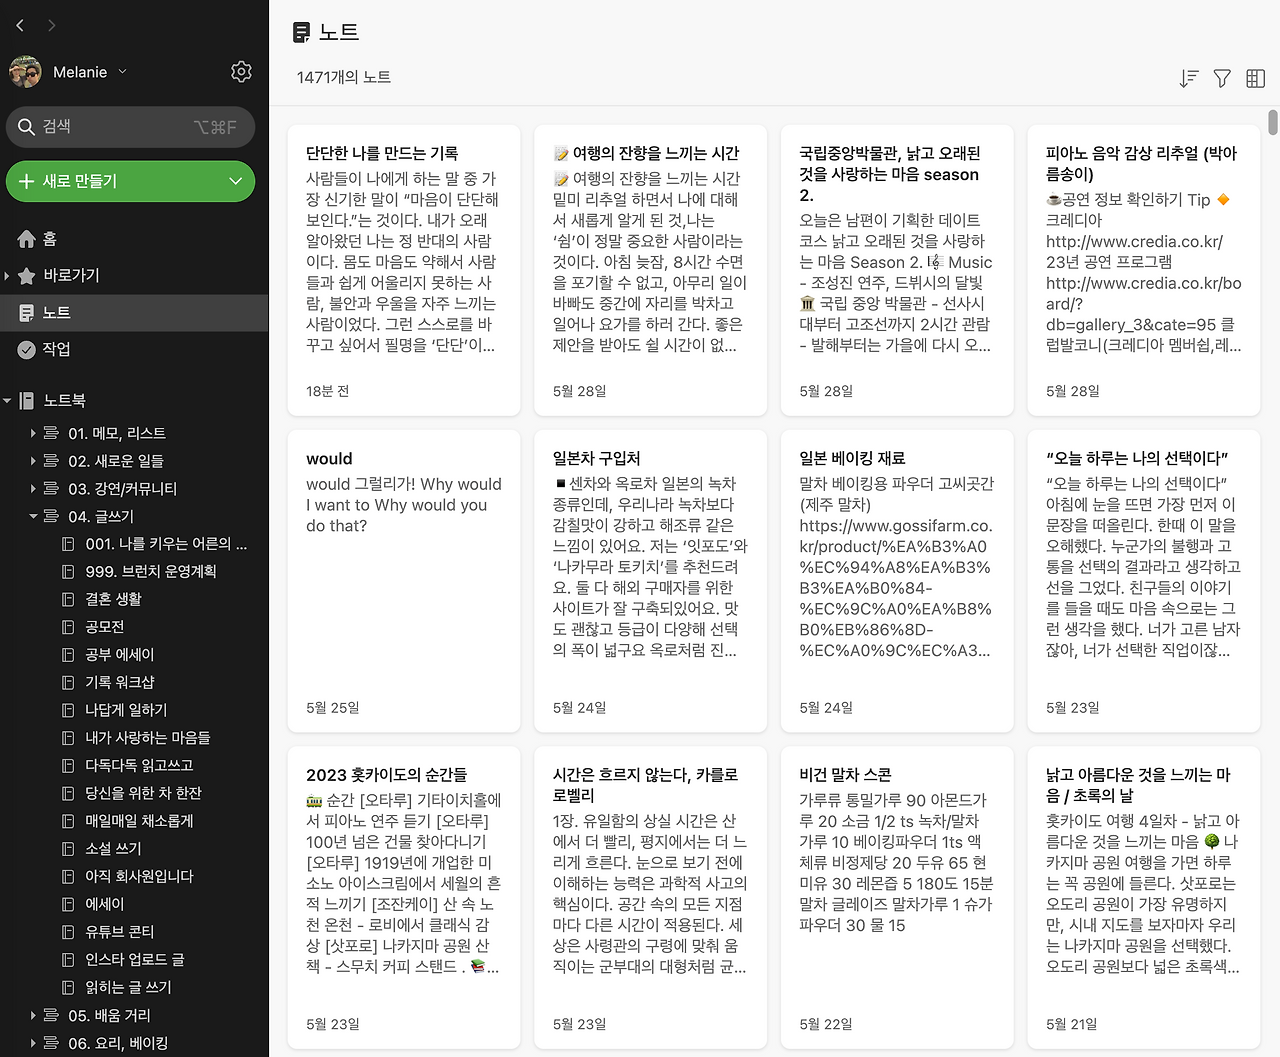Click the back navigation arrow

20,25
